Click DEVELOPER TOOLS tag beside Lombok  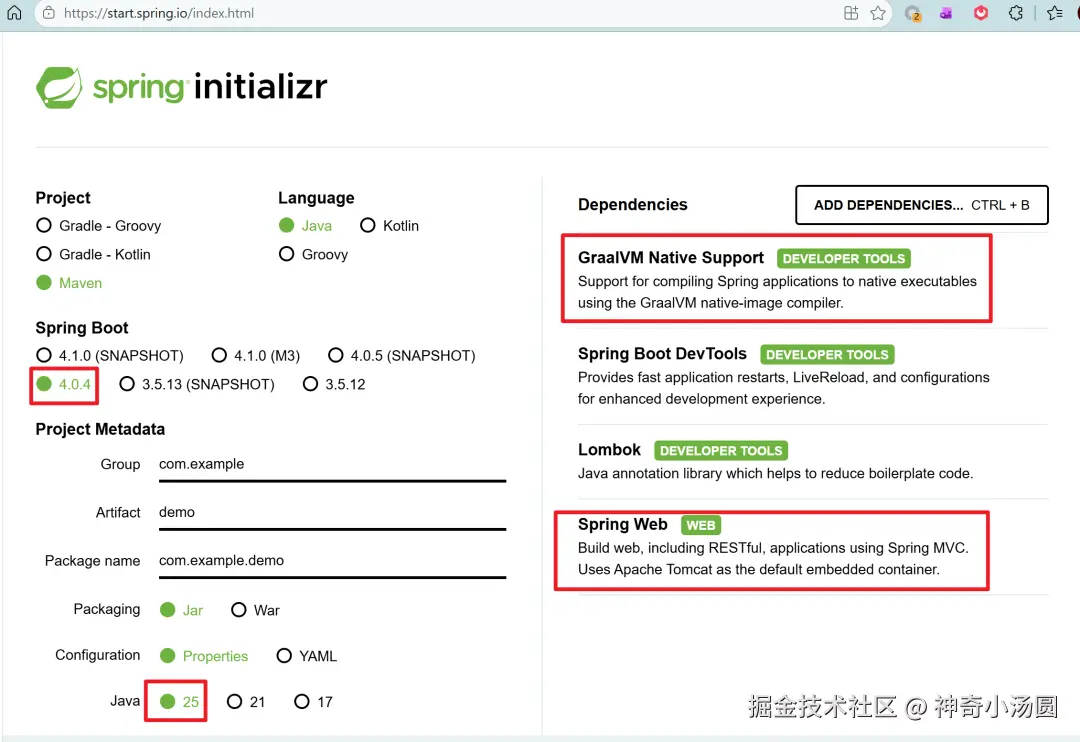pyautogui.click(x=721, y=451)
